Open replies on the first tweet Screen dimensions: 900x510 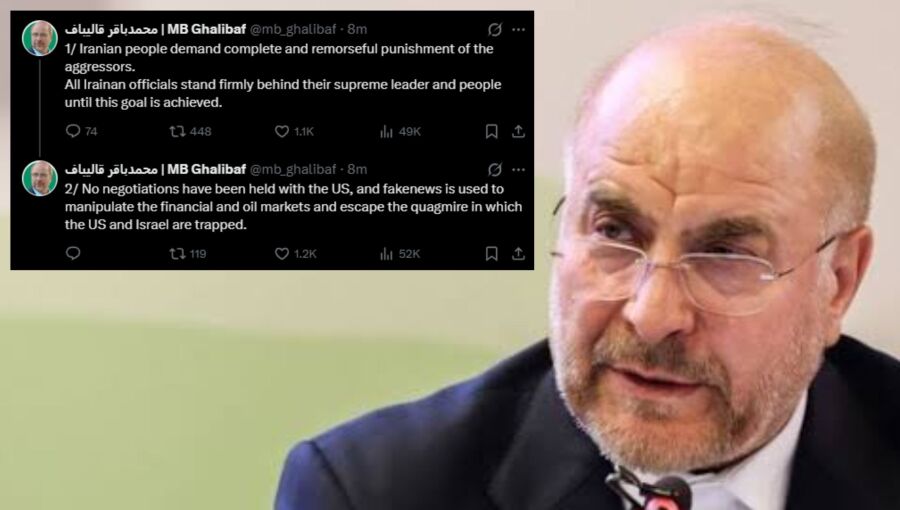click(x=81, y=131)
